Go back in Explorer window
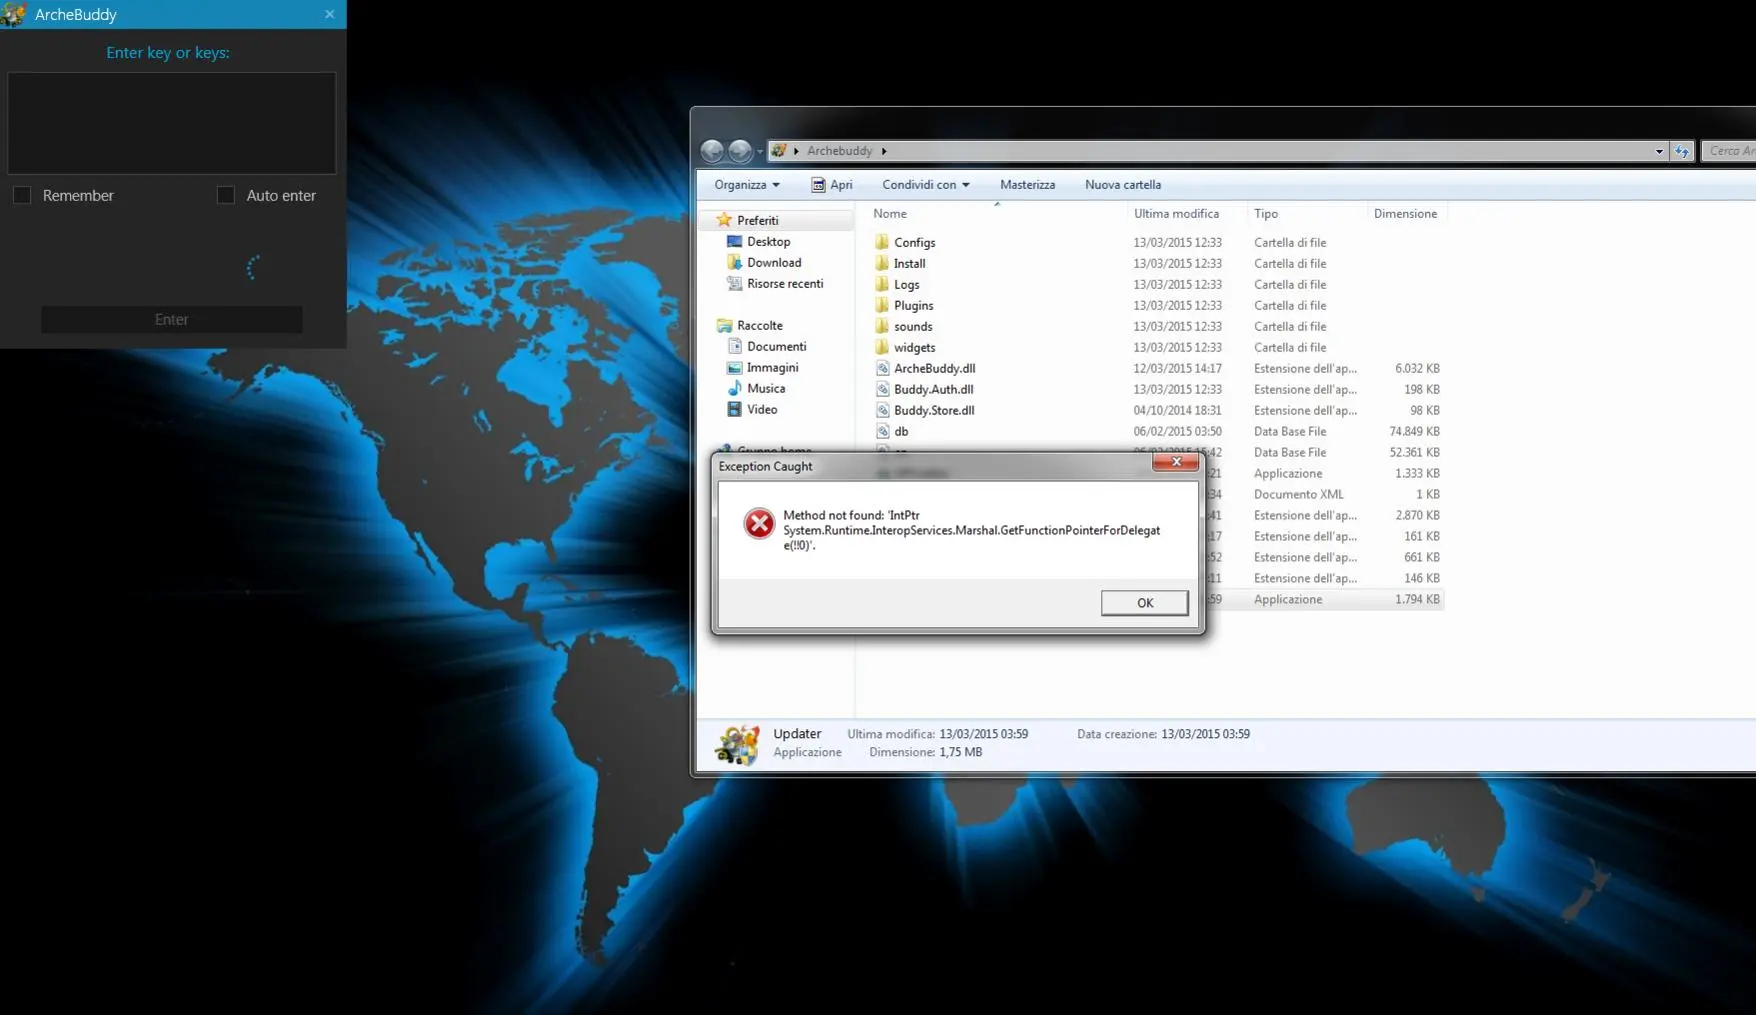1756x1015 pixels. (x=712, y=151)
